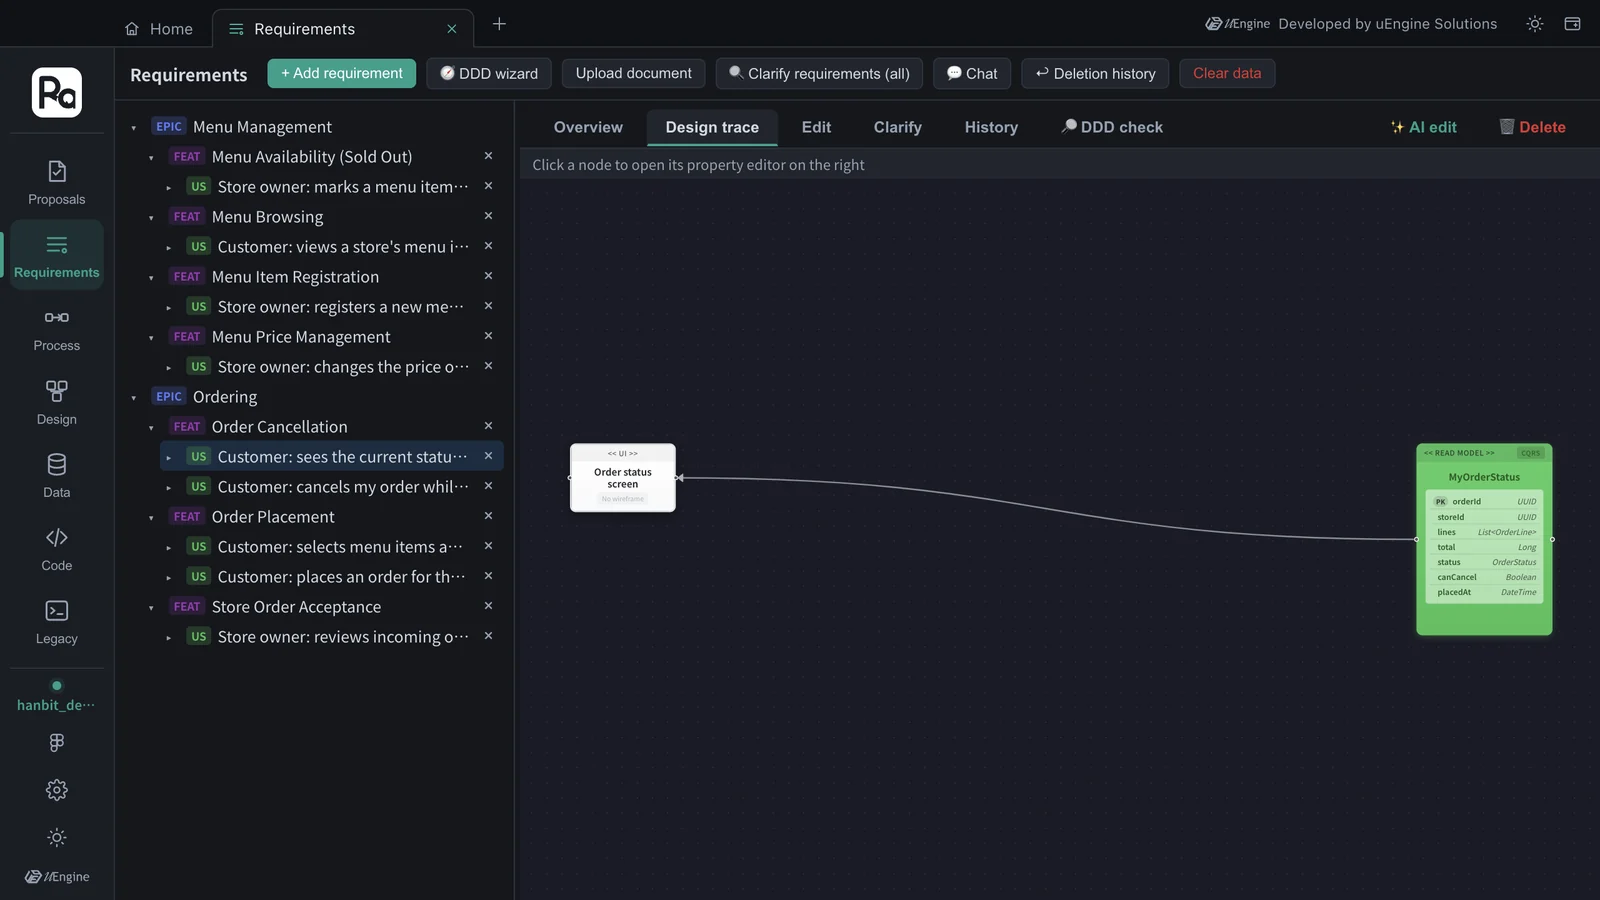
Task: Go to the Home tab
Action: coord(159,29)
